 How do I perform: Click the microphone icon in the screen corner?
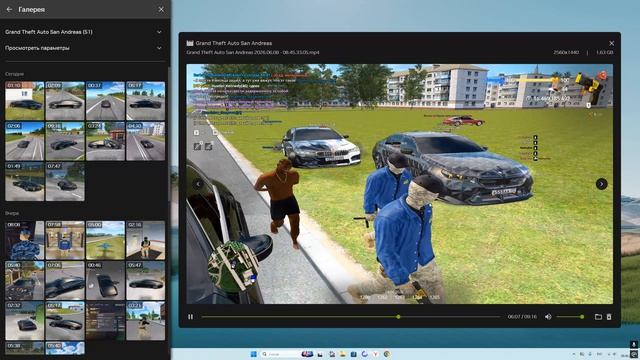tap(633, 344)
